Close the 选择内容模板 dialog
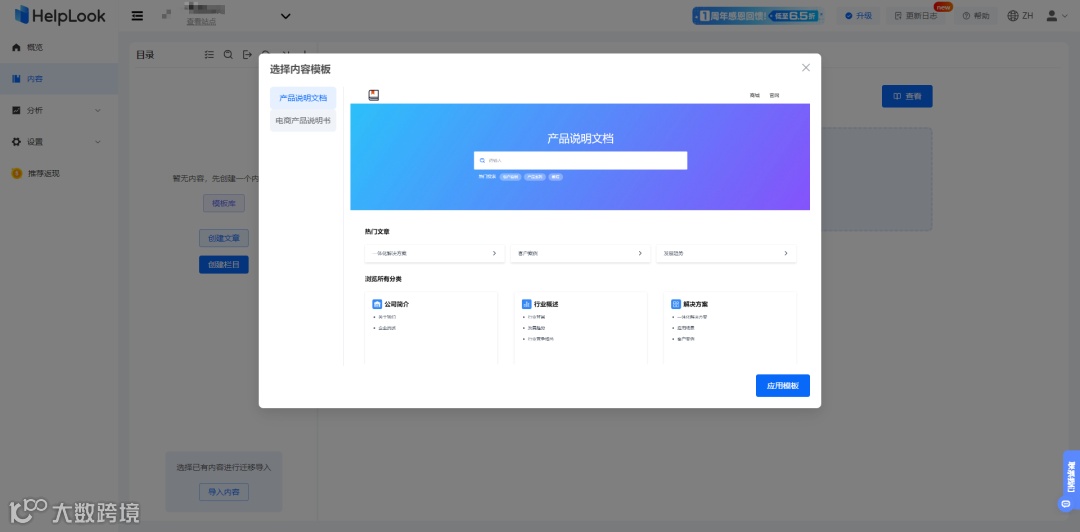The height and width of the screenshot is (532, 1080). click(x=806, y=68)
